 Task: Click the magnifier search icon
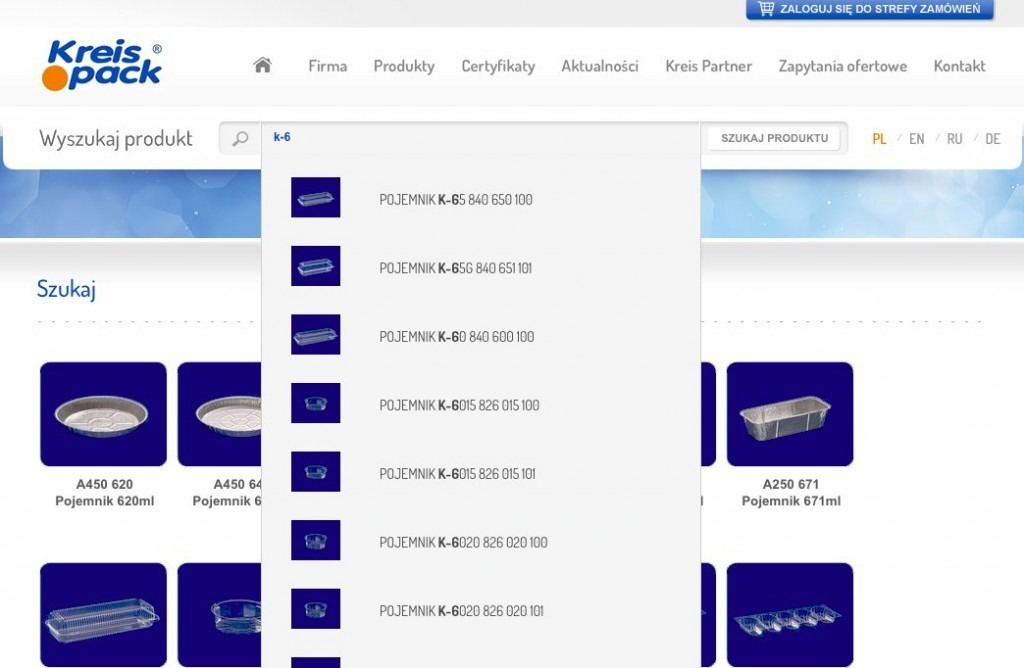pos(240,138)
